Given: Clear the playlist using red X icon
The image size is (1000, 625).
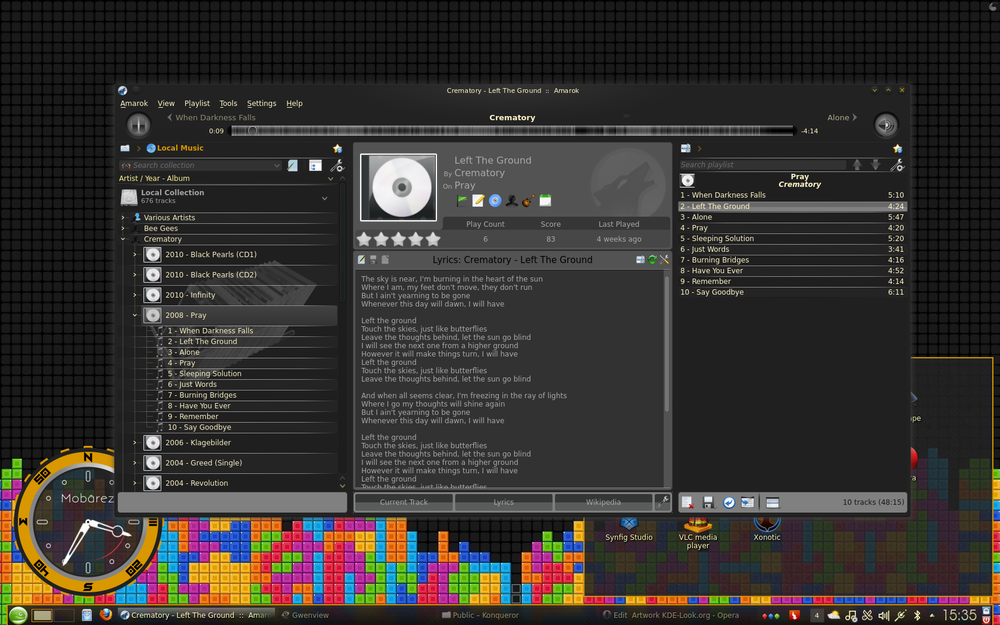Looking at the screenshot, I should pyautogui.click(x=688, y=503).
